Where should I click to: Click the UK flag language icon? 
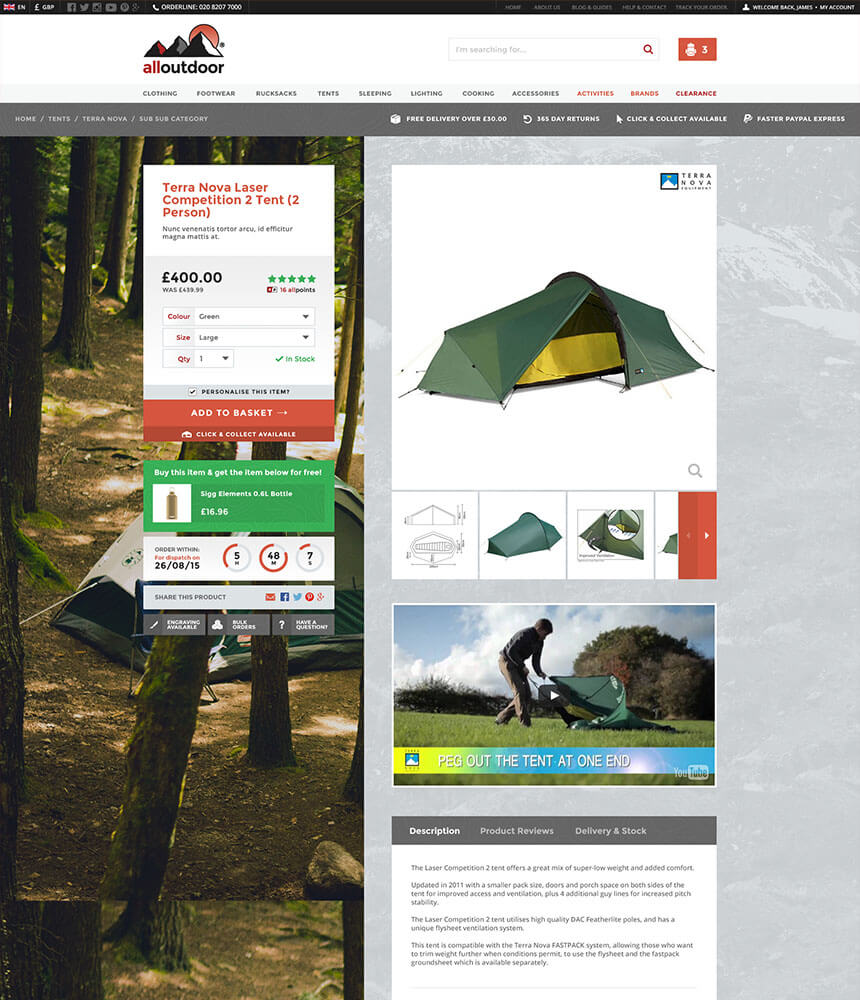tap(9, 7)
